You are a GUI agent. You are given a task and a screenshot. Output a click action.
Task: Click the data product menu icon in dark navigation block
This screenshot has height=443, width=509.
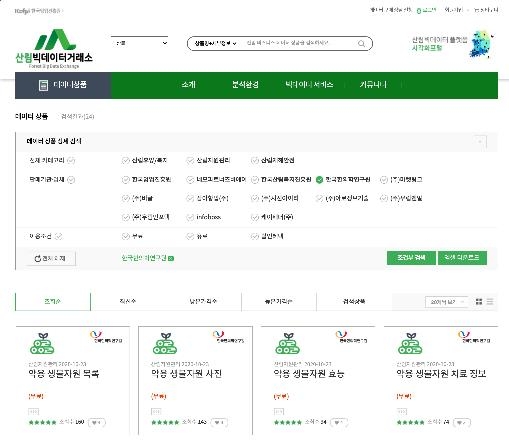(43, 85)
